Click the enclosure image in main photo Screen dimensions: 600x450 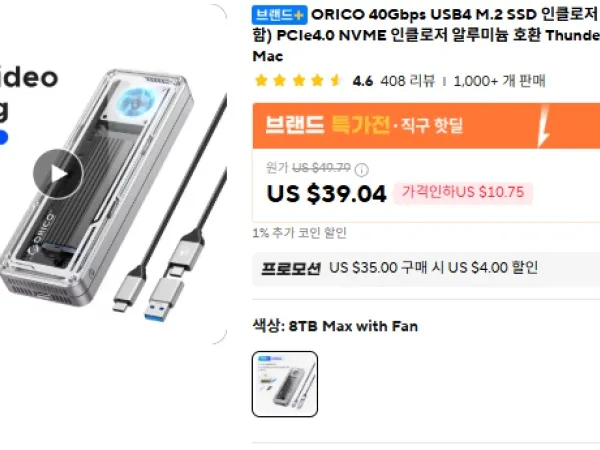(98, 188)
